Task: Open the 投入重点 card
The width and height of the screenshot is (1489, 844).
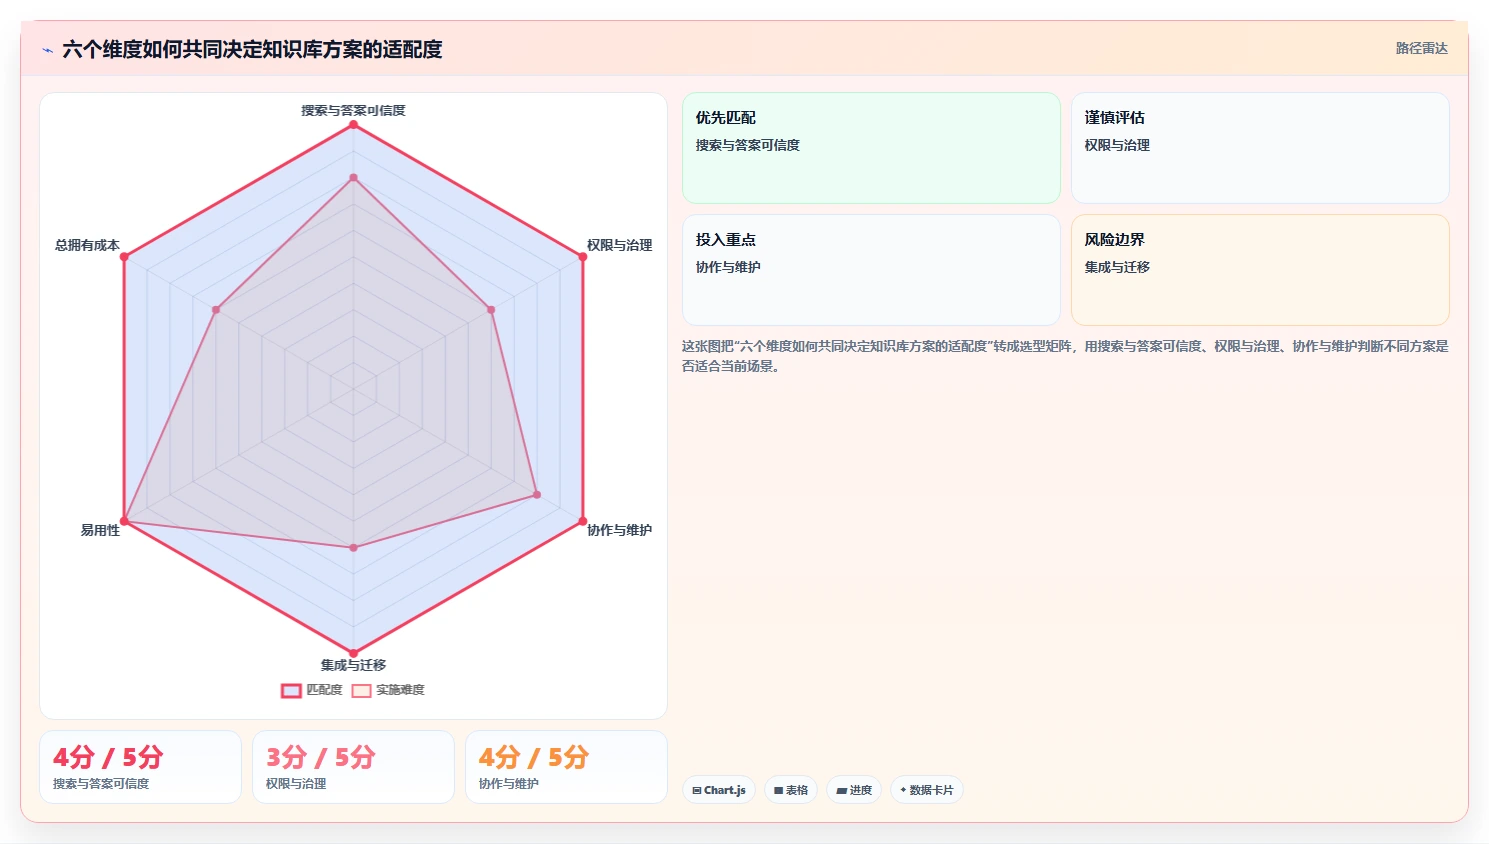Action: tap(871, 270)
